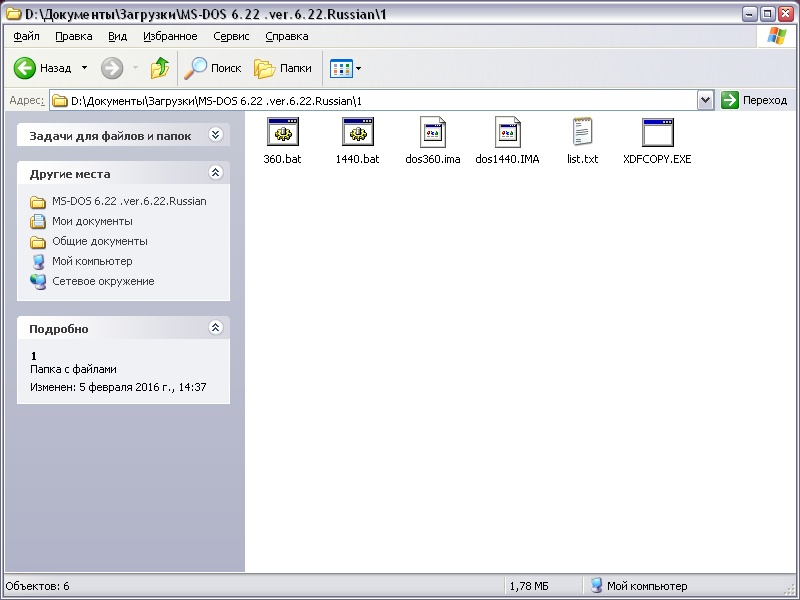Screen dimensions: 800x600
Task: Select the 360.bat file icon
Action: (x=283, y=132)
